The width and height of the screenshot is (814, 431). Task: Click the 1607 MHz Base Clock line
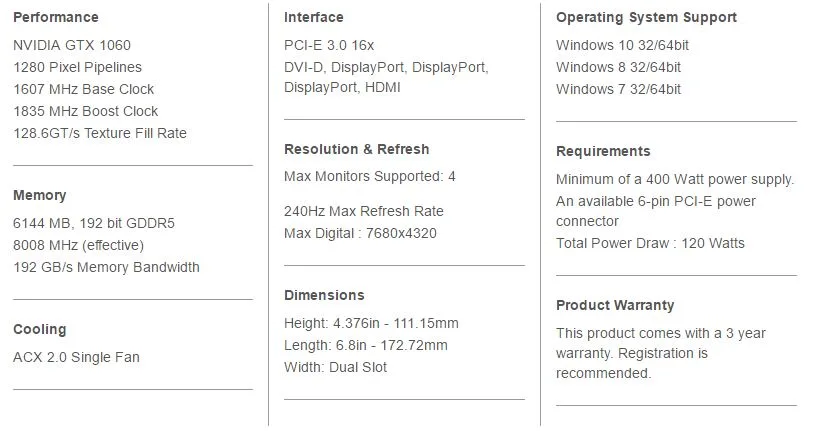point(84,89)
